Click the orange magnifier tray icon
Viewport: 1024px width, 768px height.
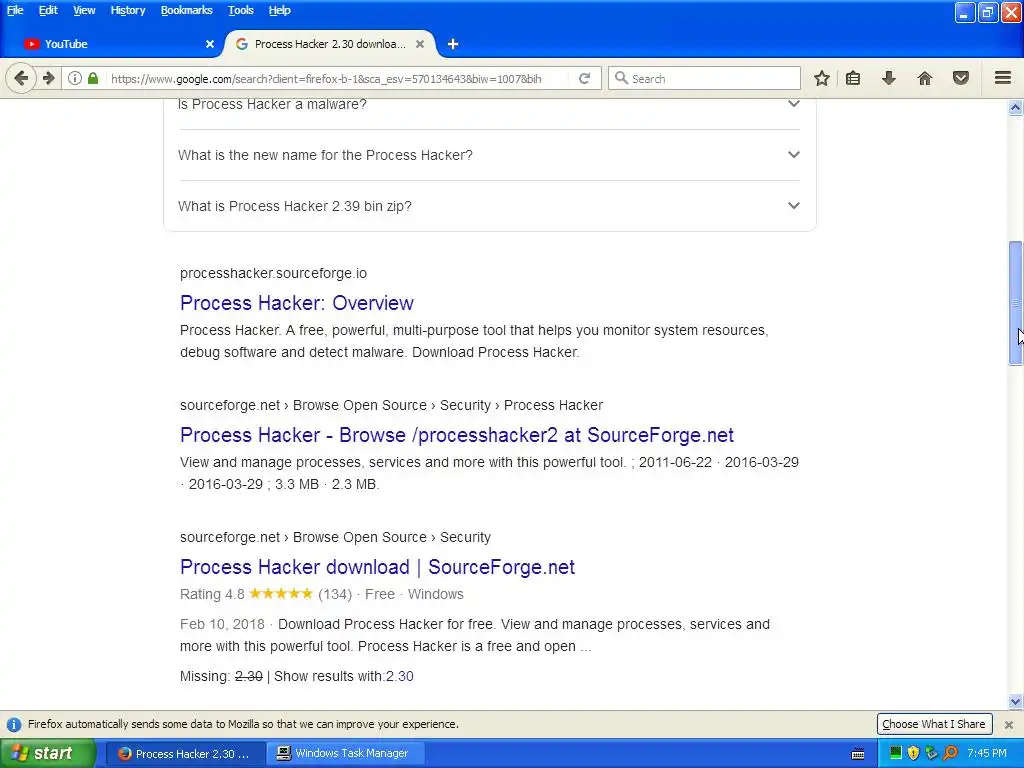click(950, 753)
